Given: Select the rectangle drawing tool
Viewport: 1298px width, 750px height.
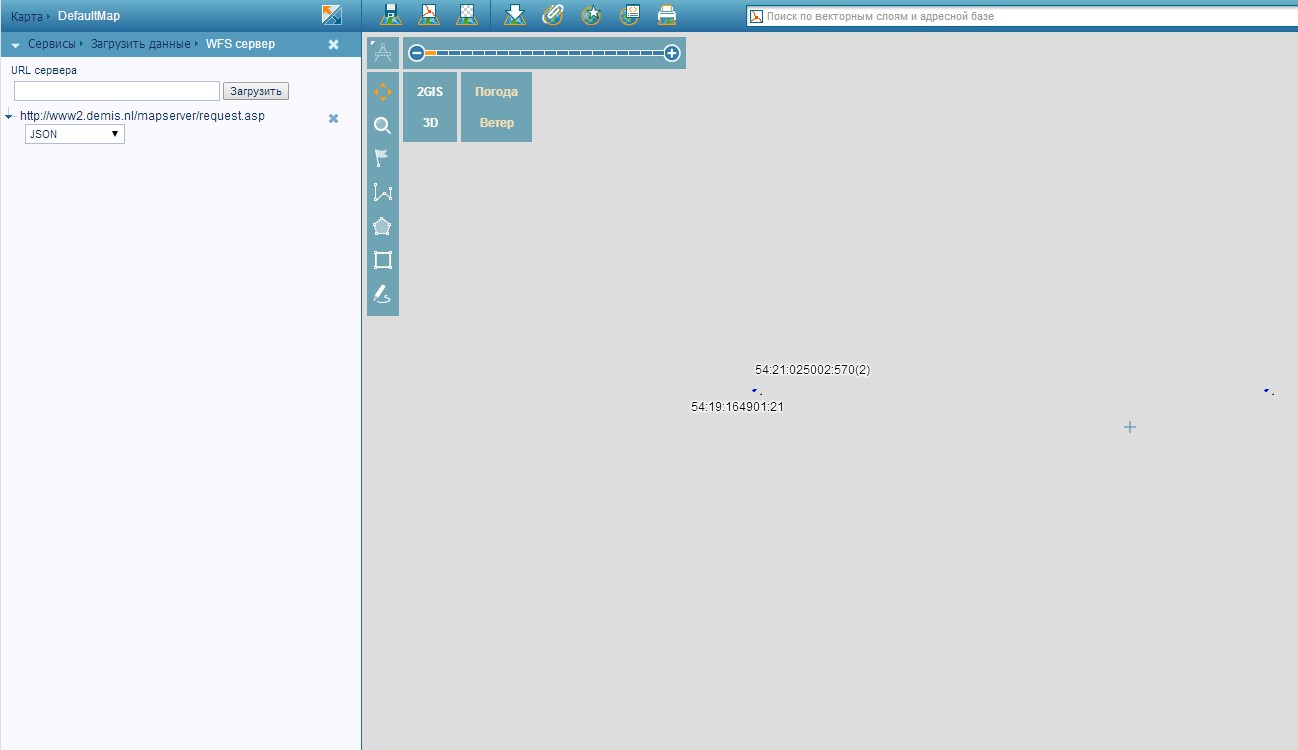Looking at the screenshot, I should point(382,260).
